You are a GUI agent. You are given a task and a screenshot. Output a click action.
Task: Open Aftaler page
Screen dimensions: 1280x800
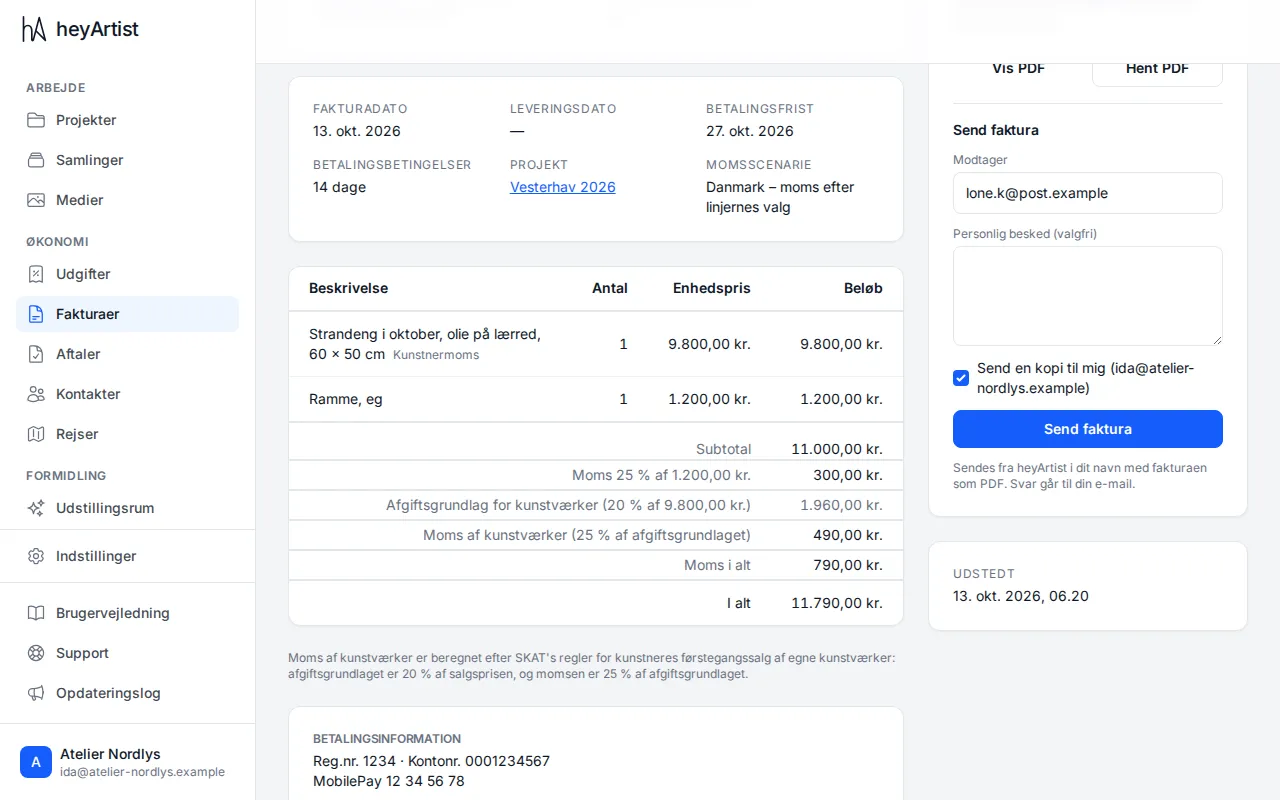127,354
